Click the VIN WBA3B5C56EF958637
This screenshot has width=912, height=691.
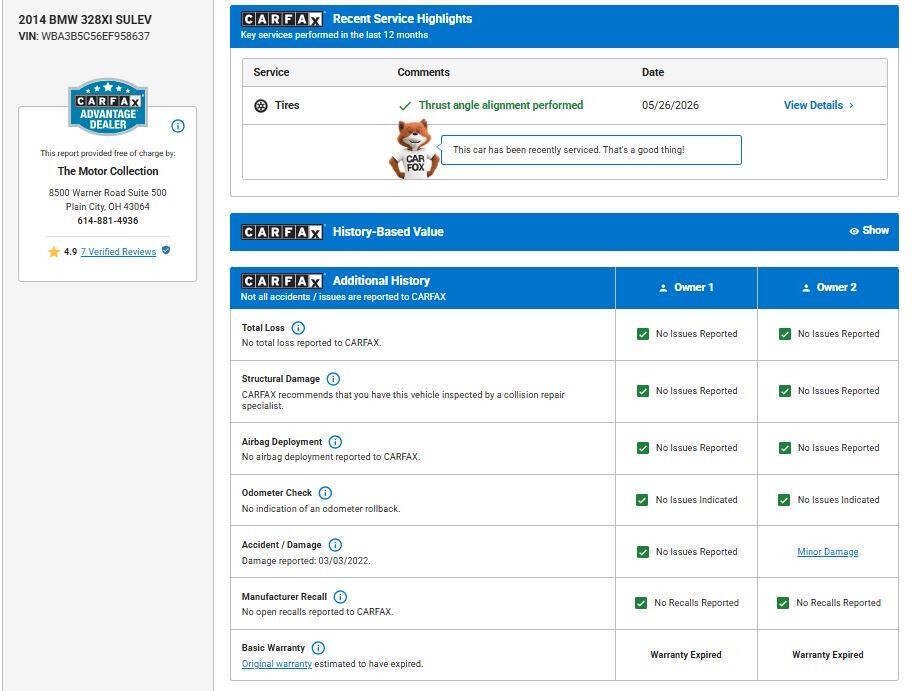pyautogui.click(x=95, y=36)
